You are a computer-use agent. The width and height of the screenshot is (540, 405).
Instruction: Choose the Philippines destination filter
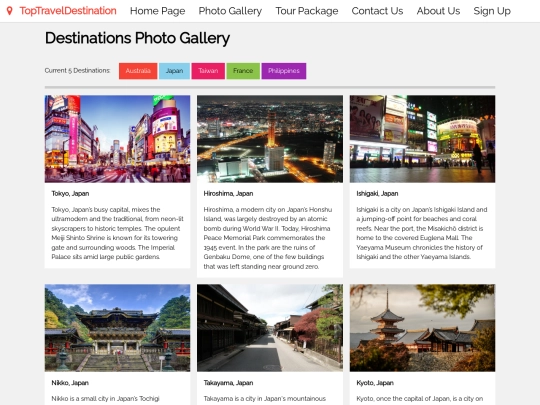(284, 71)
